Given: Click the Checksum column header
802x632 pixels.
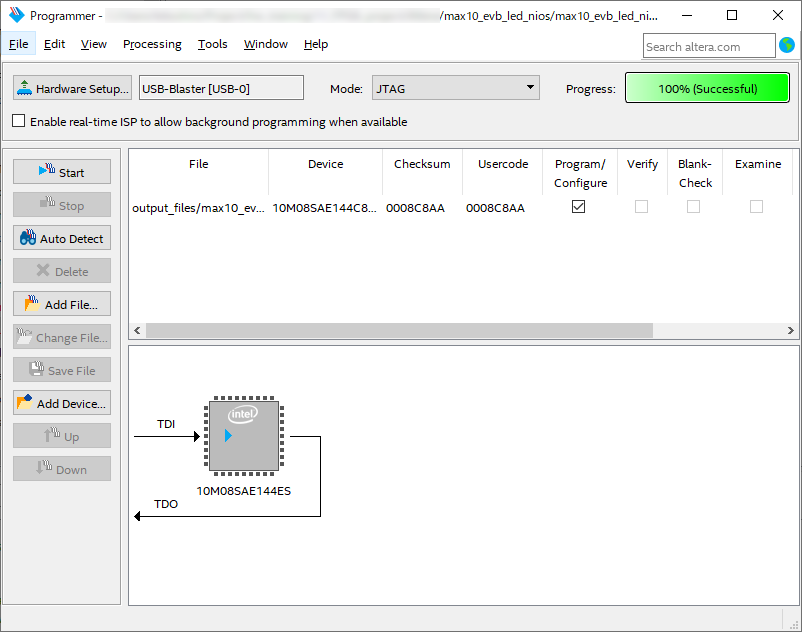Looking at the screenshot, I should click(x=422, y=164).
